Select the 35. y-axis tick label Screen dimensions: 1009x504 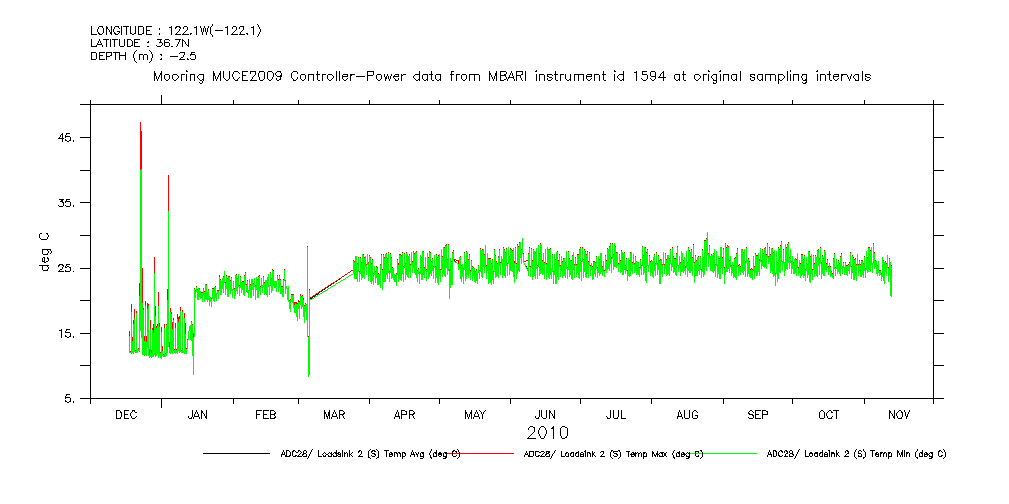65,202
